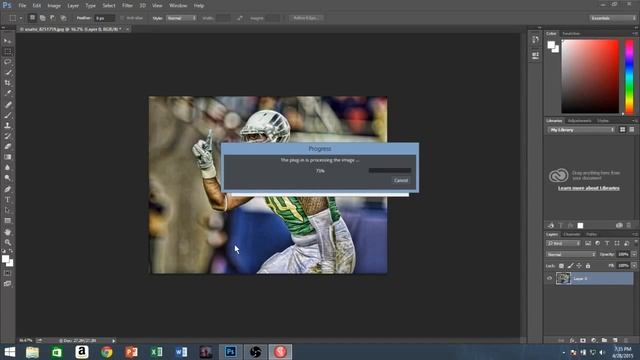Open the tool preset picker arrow
The image size is (640, 360).
click(20, 18)
